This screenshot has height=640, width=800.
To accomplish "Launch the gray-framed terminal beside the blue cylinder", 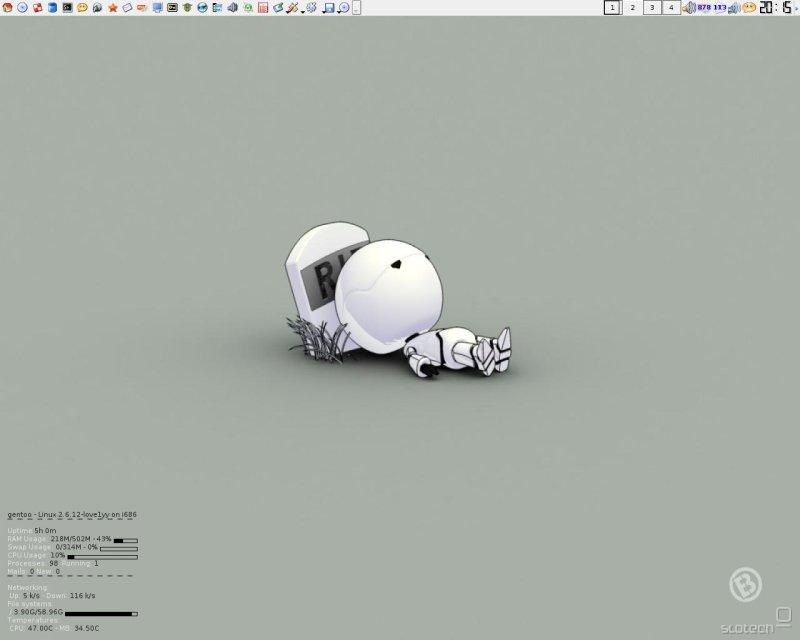I will (x=67, y=7).
